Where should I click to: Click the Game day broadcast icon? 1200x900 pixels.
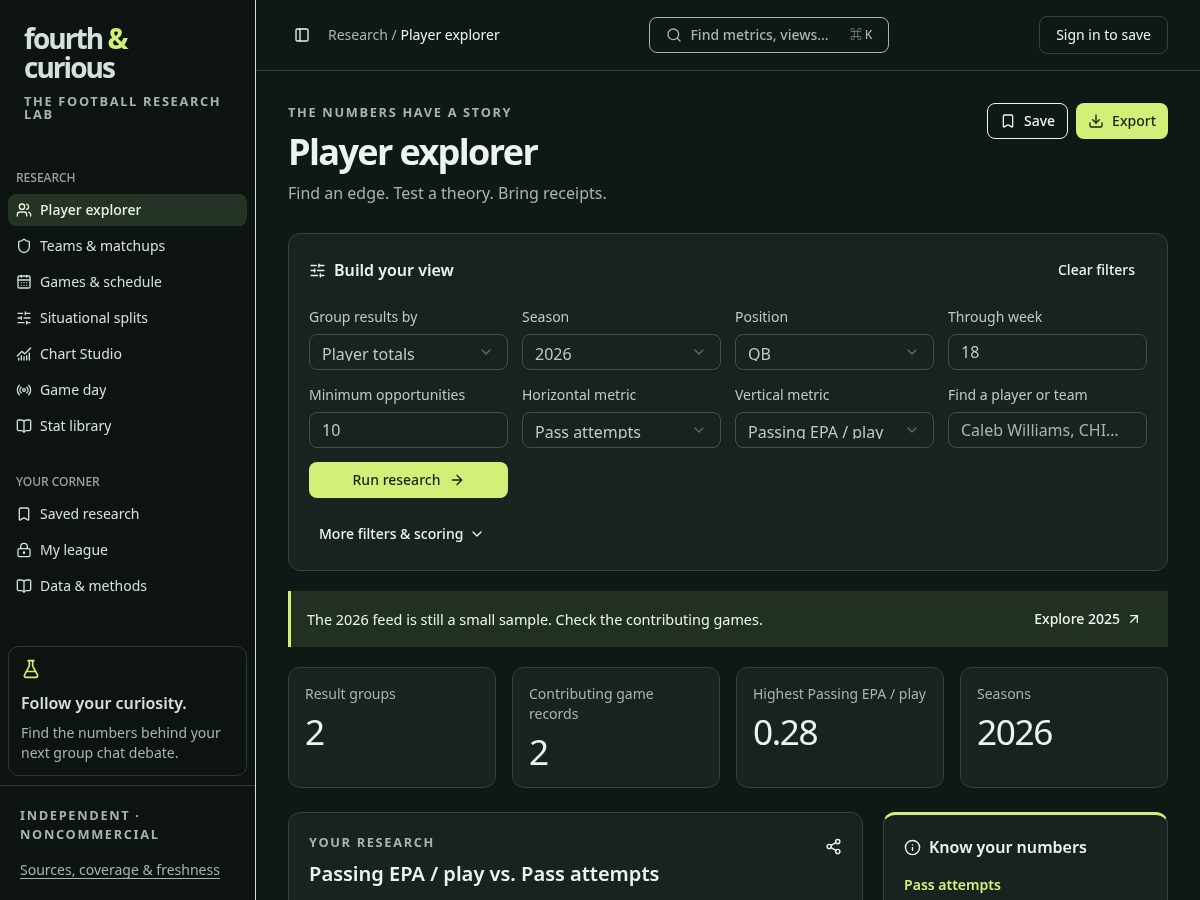click(x=24, y=390)
